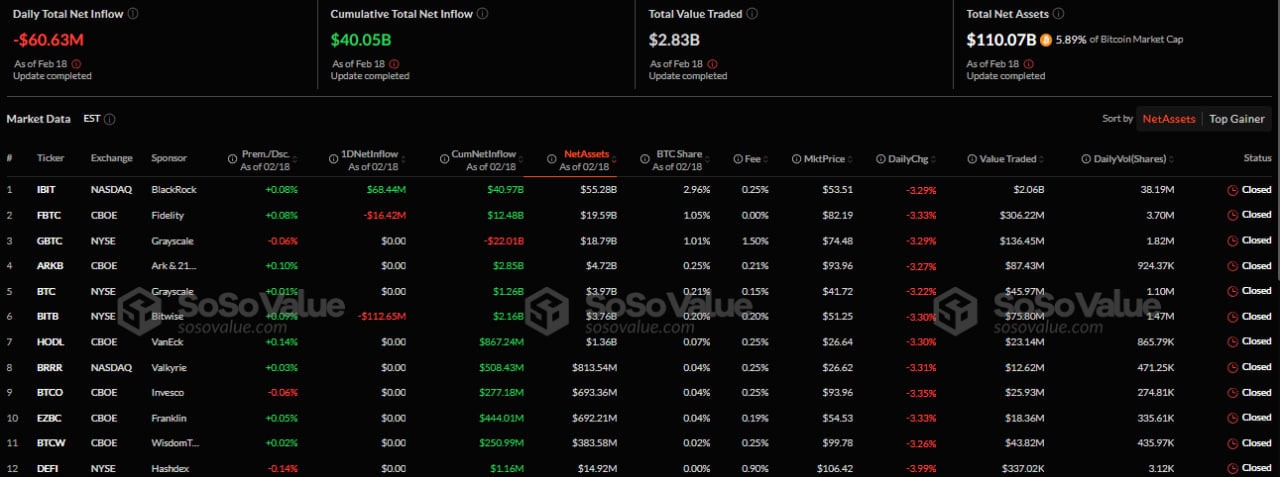Switch sorting to Top Gainer

(x=1237, y=118)
